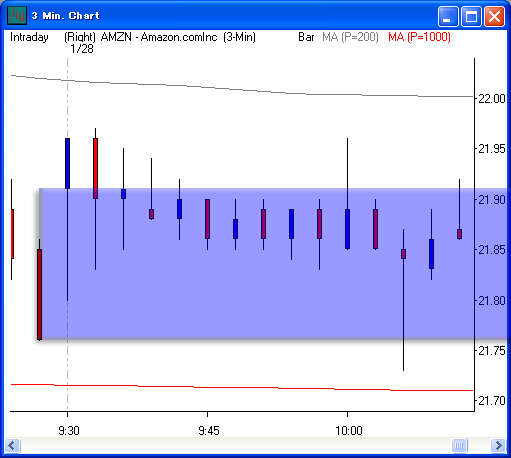Click the chart window icon in title bar
Viewport: 511px width, 458px height.
(x=16, y=15)
